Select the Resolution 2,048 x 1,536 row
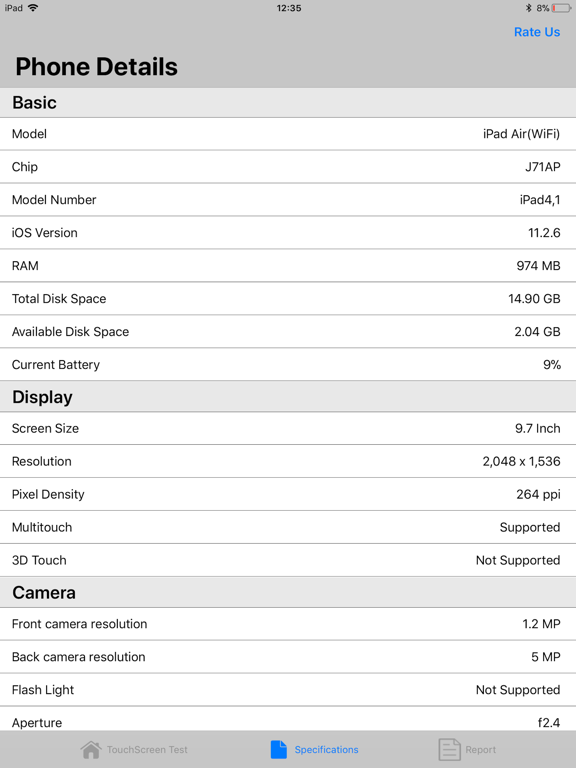This screenshot has width=576, height=768. [288, 461]
